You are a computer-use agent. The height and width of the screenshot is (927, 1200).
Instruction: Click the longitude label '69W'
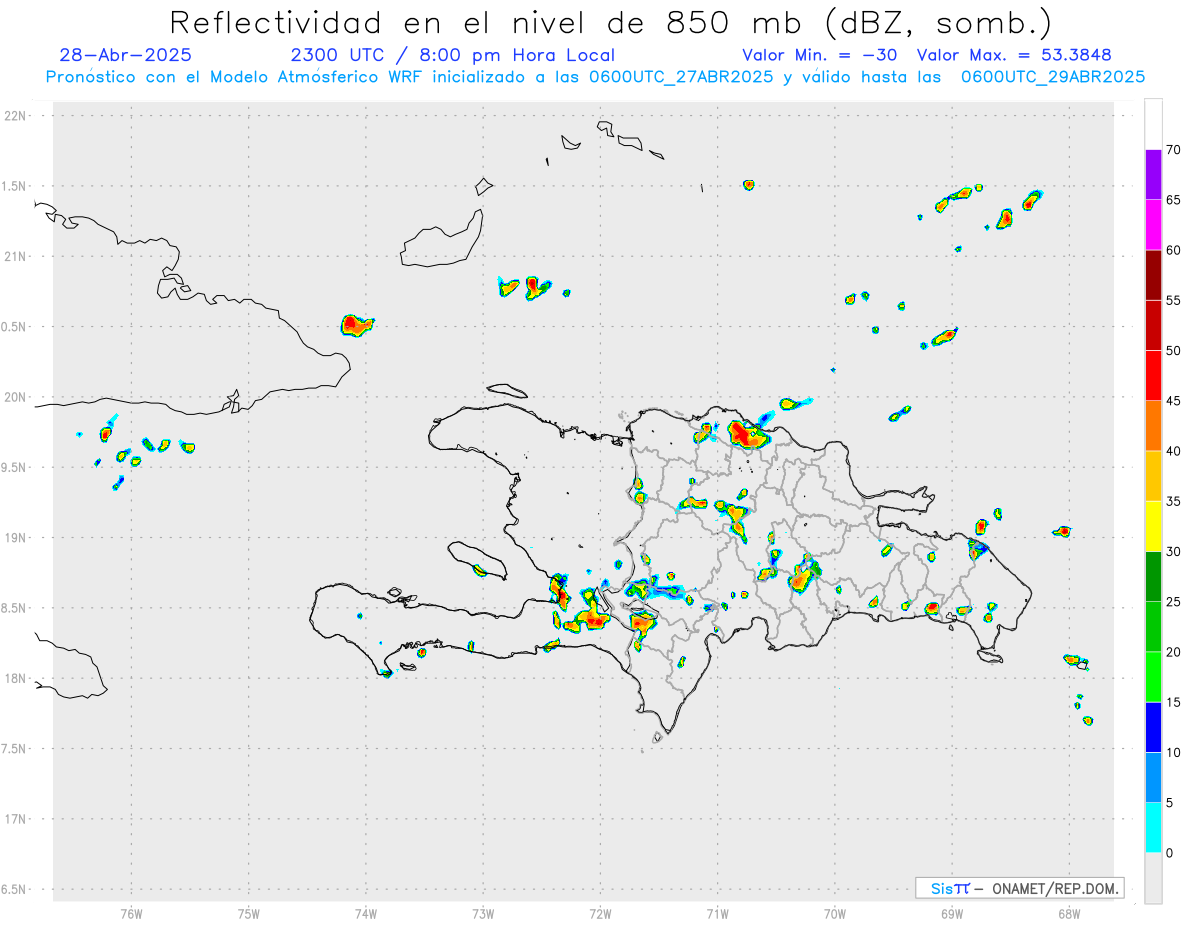(952, 914)
